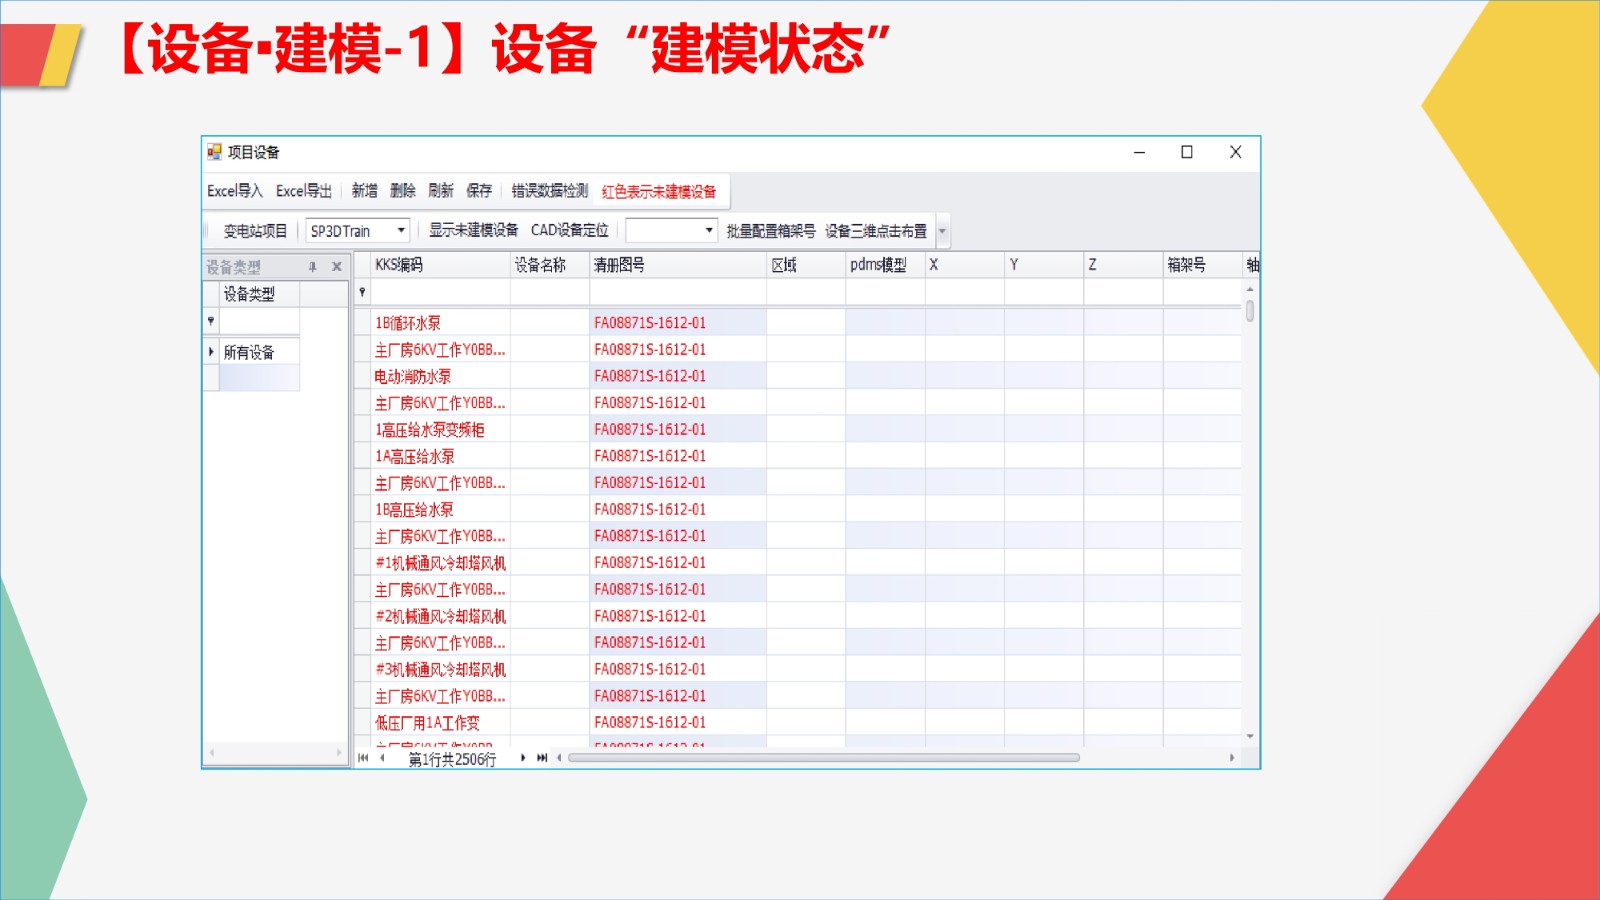Click Excel导出 in the toolbar

pos(304,191)
